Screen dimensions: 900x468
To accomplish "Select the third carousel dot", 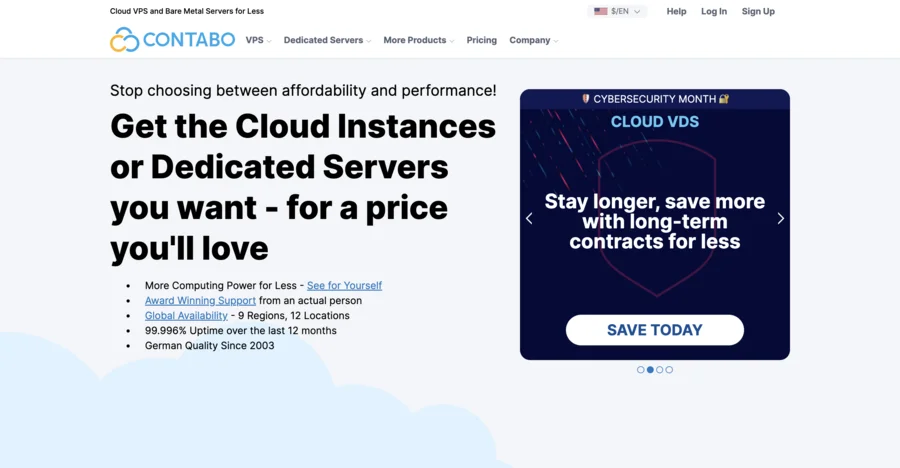I will 660,370.
